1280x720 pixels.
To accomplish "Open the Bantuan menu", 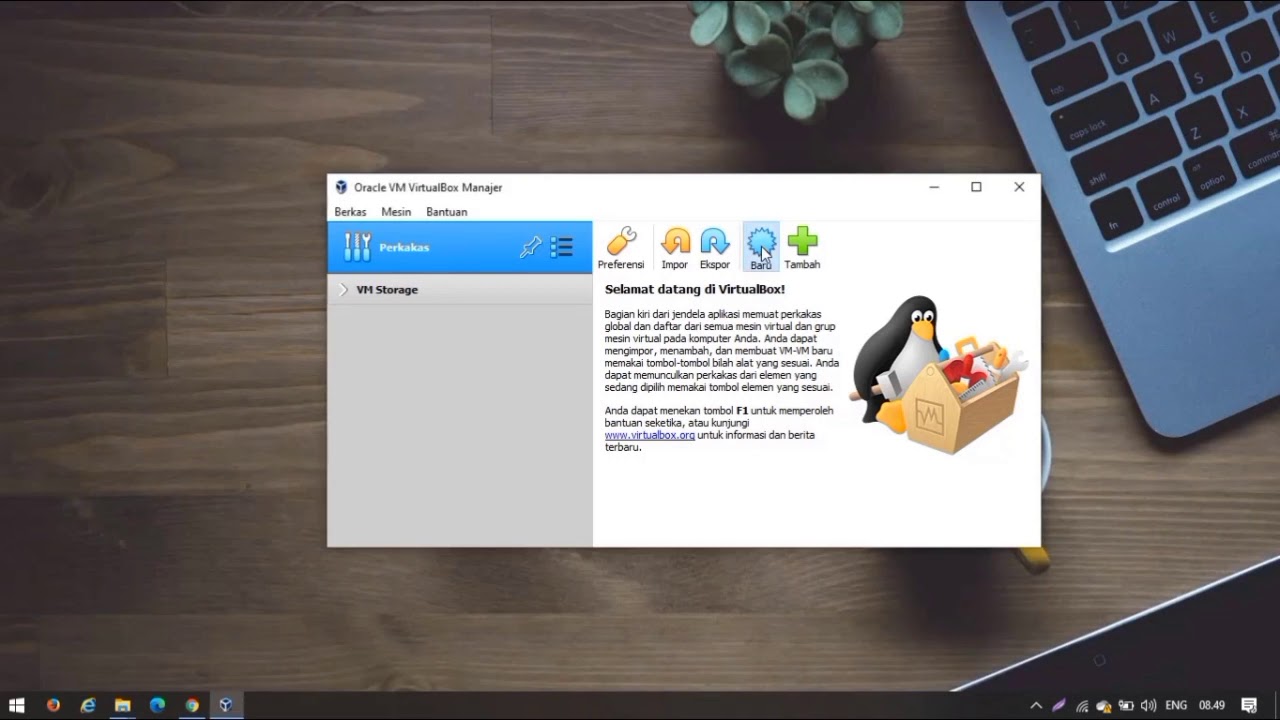I will point(447,212).
